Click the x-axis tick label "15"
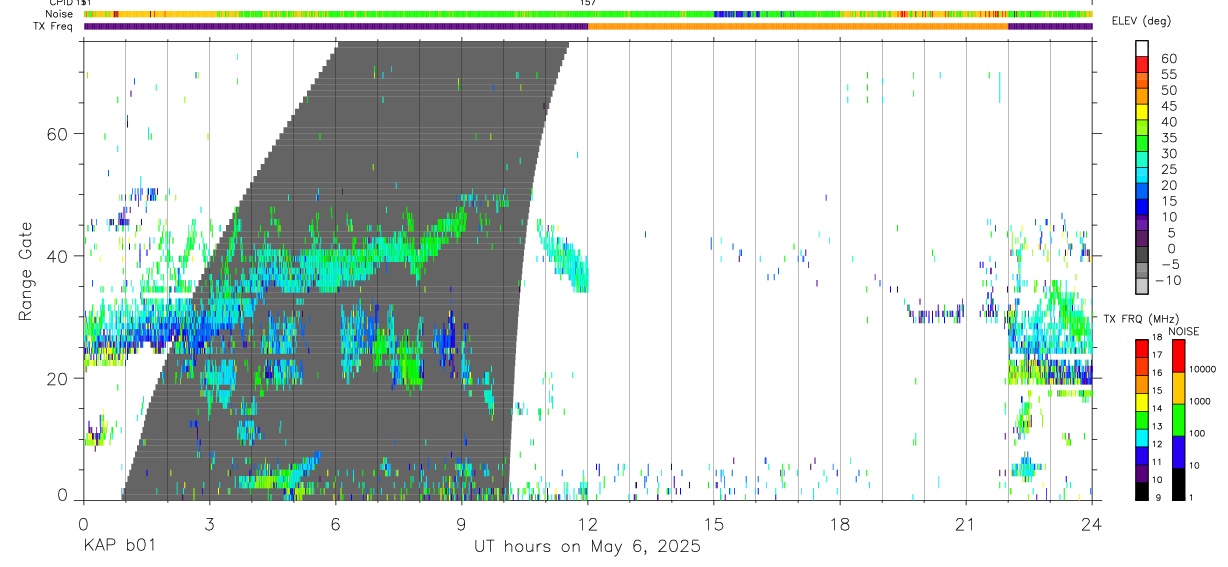Screen dimensions: 1228x567 (714, 523)
